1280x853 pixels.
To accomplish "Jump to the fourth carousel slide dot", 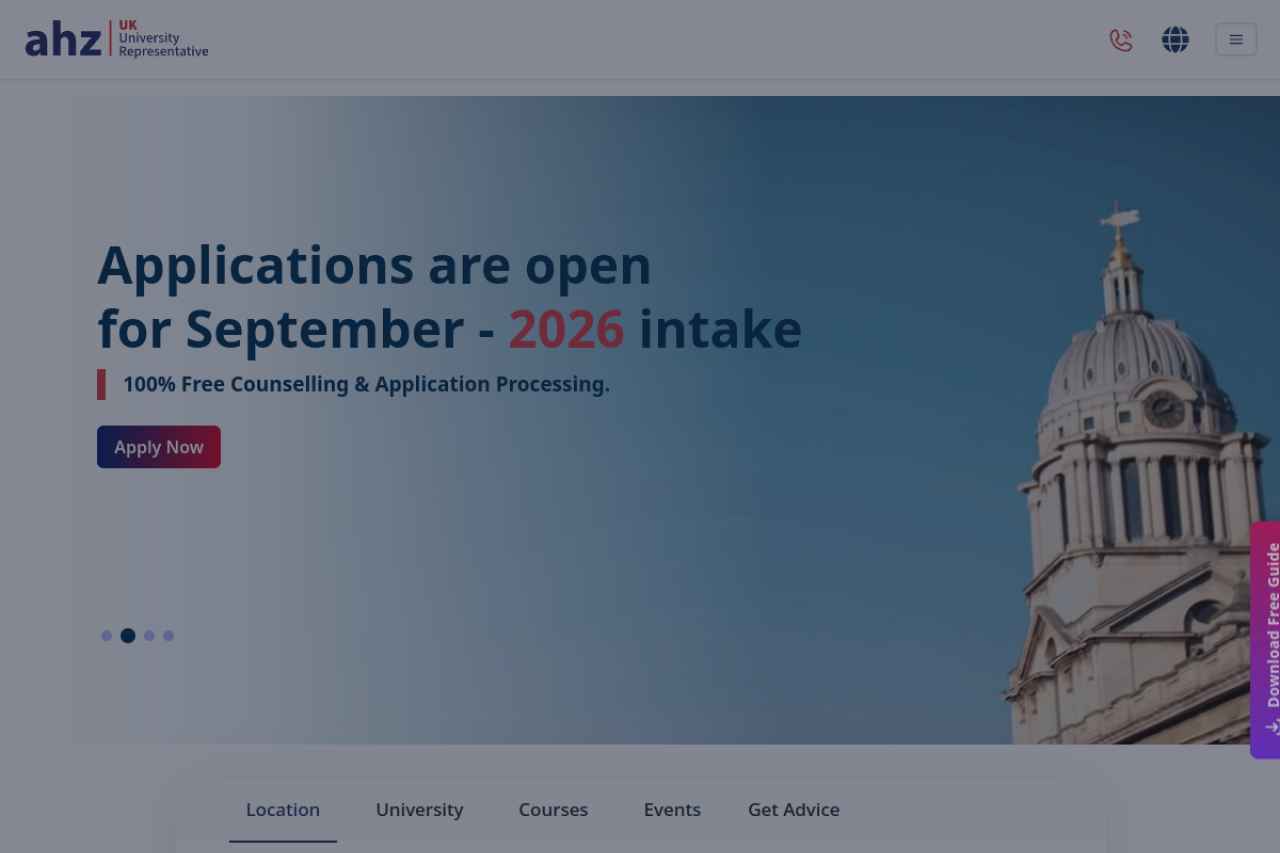I will click(169, 636).
